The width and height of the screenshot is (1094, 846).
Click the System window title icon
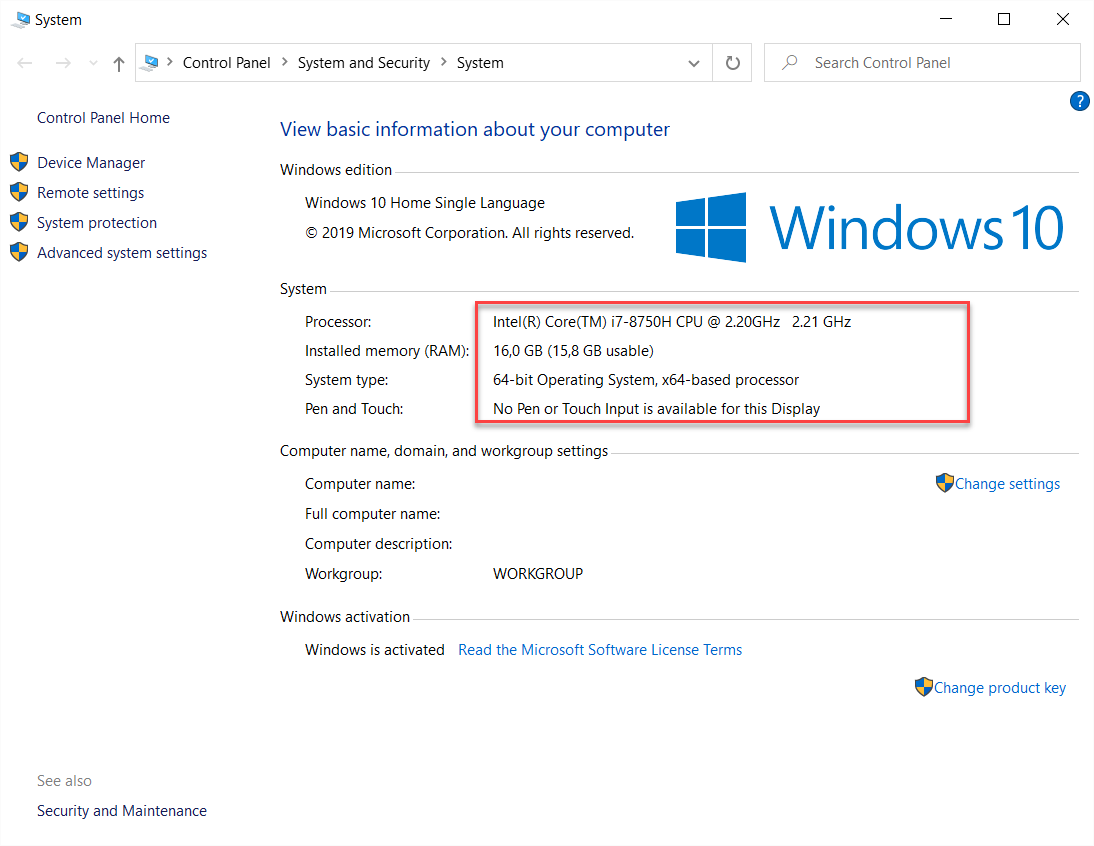pyautogui.click(x=22, y=20)
